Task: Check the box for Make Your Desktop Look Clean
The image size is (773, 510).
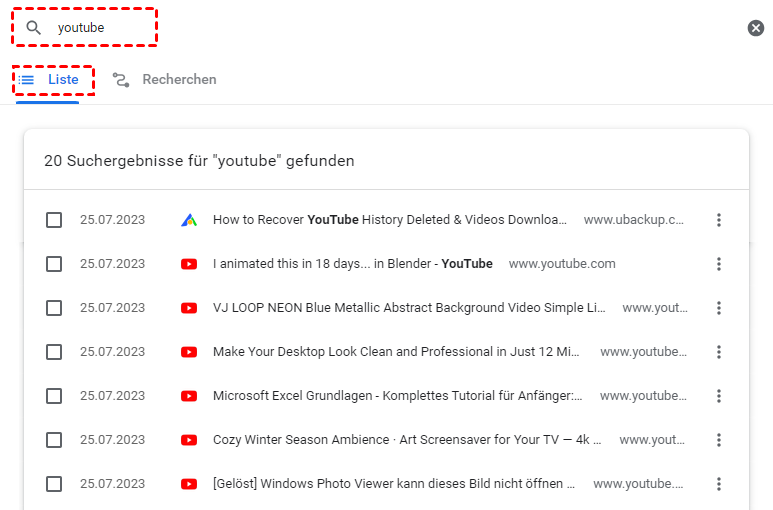Action: click(54, 352)
